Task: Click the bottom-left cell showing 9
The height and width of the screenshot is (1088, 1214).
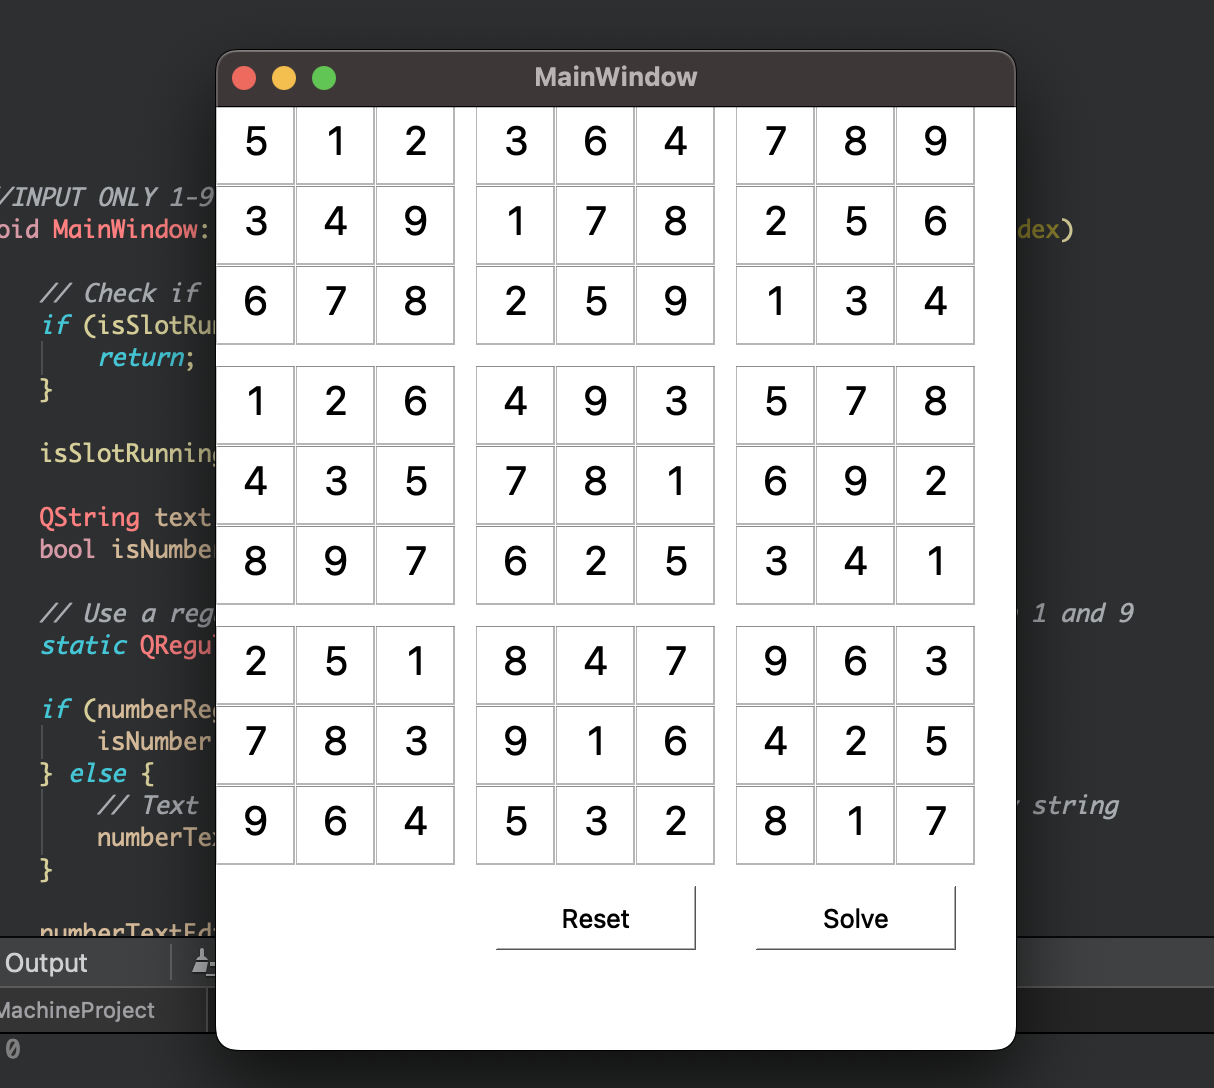Action: pyautogui.click(x=255, y=824)
